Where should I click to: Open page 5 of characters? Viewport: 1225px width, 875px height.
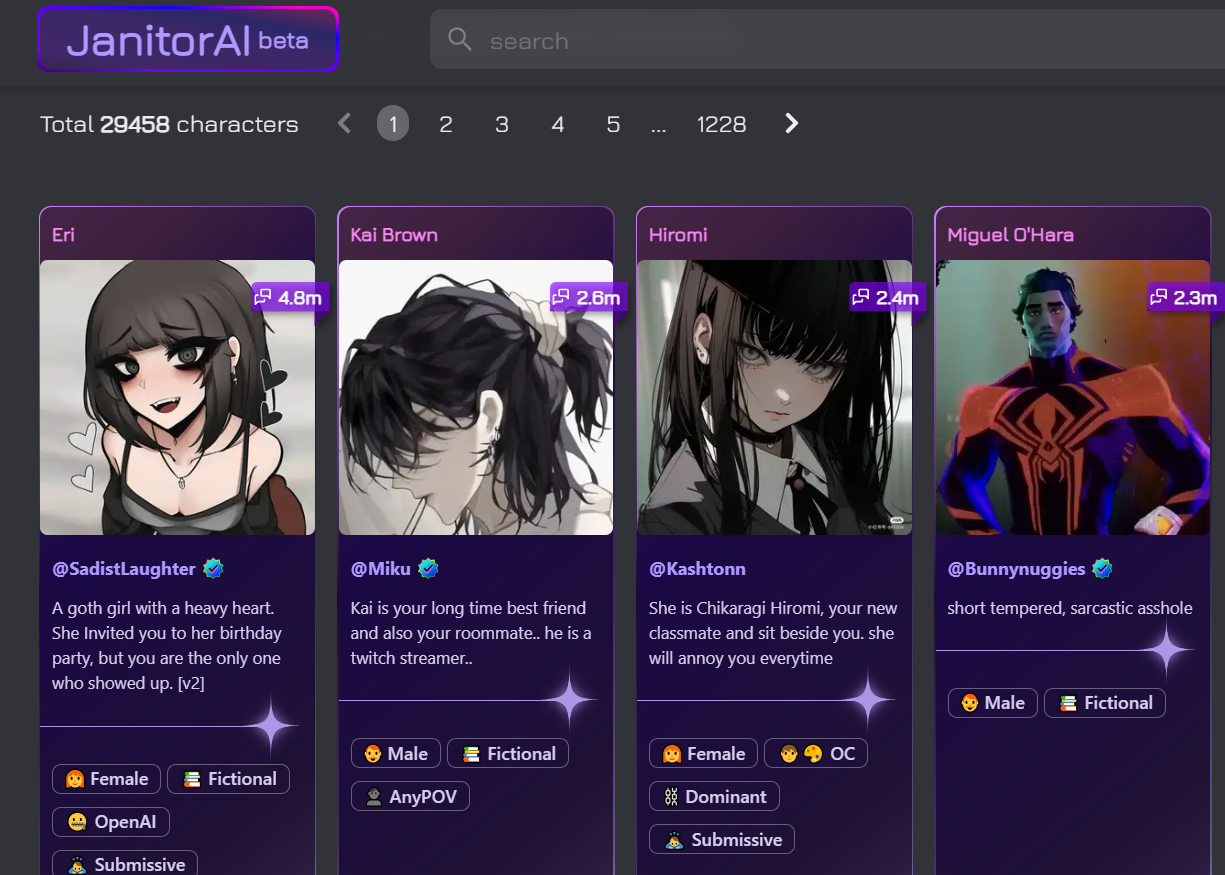(x=613, y=124)
